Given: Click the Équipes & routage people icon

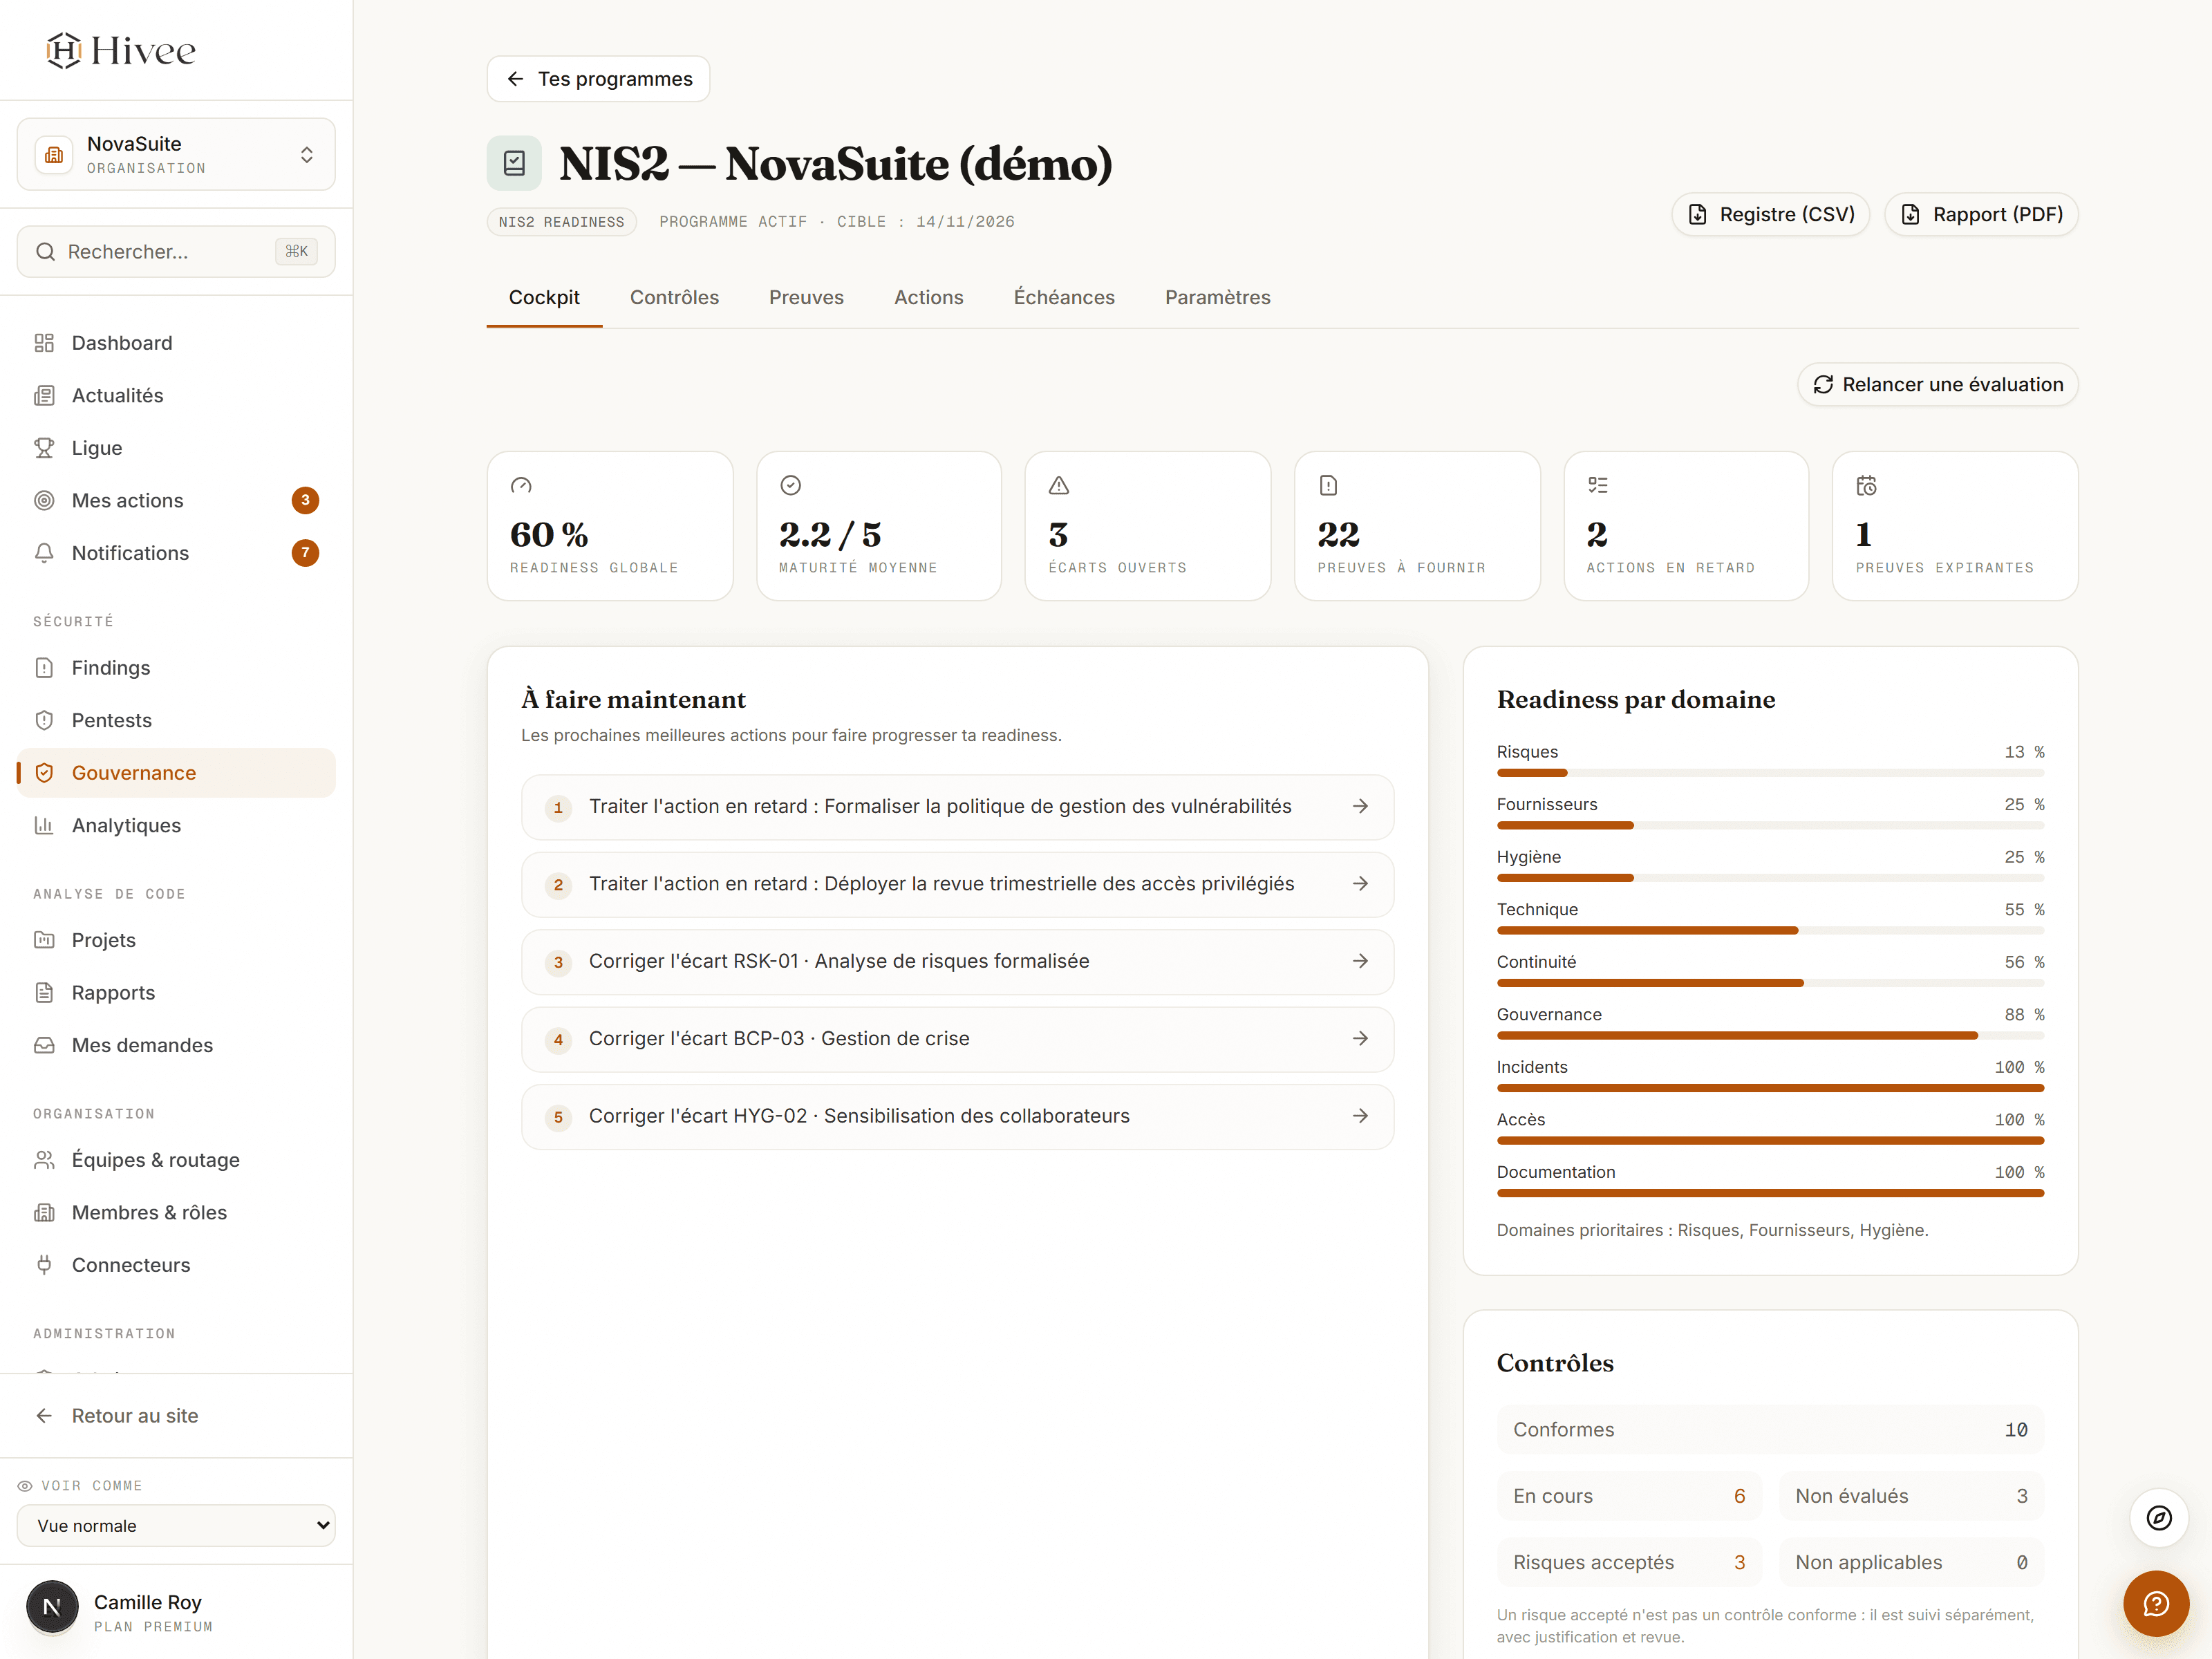Looking at the screenshot, I should (x=44, y=1160).
